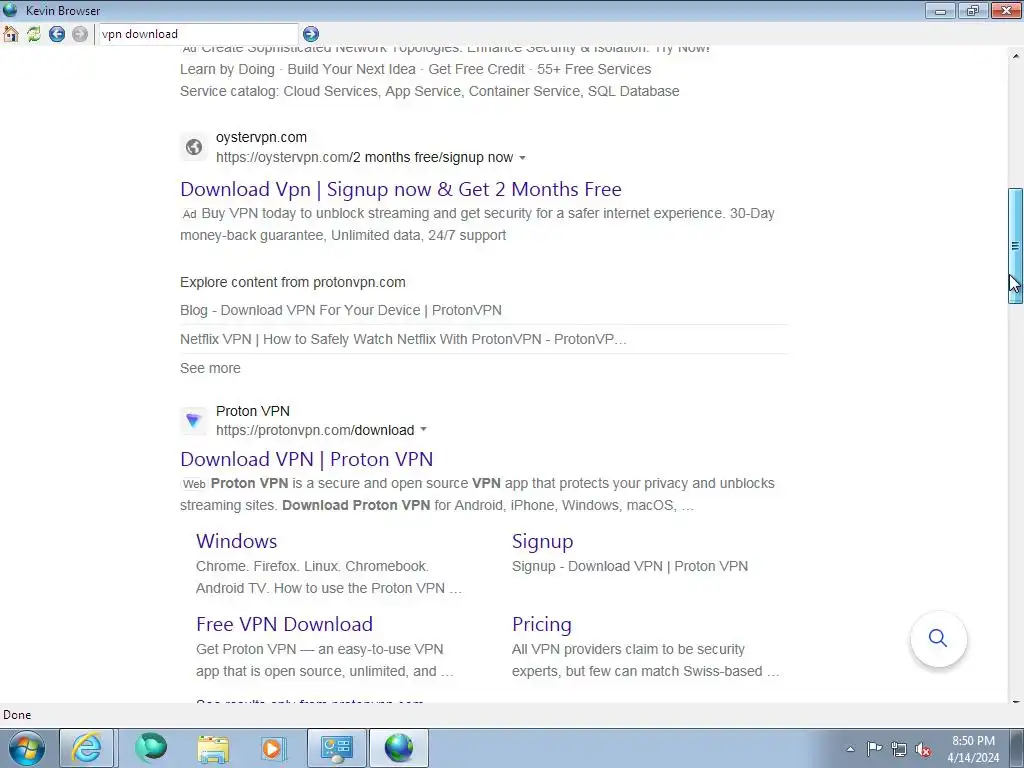Viewport: 1024px width, 768px height.
Task: Expand the protonvpn.com/download URL dropdown arrow
Action: tap(423, 430)
